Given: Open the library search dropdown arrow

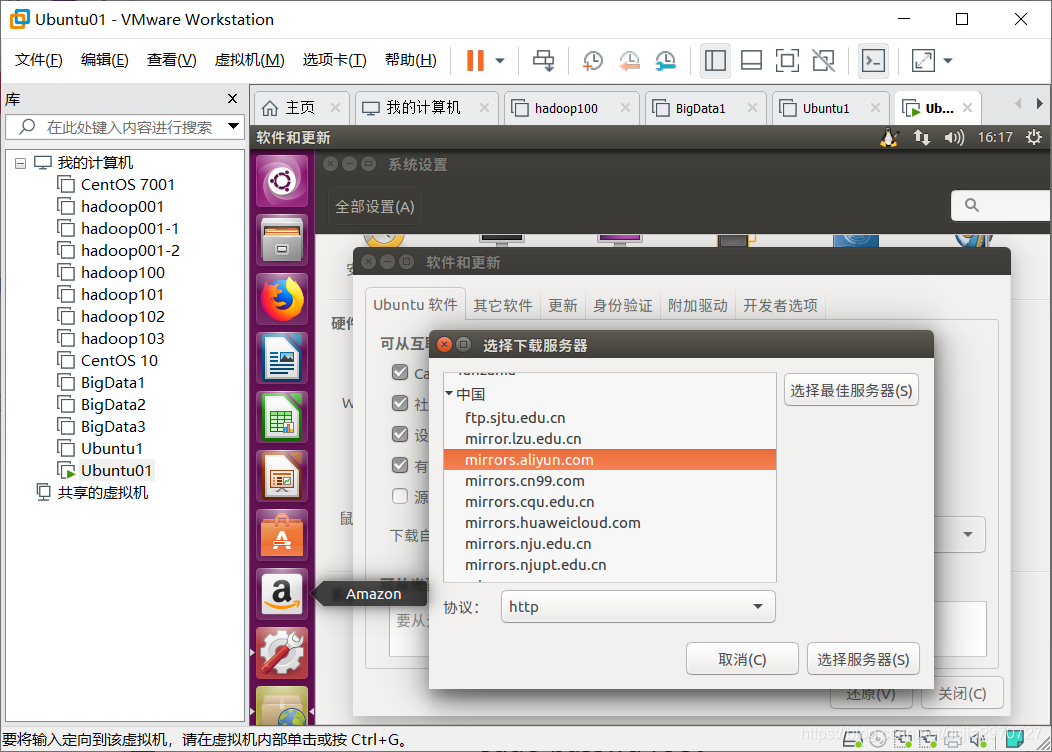Looking at the screenshot, I should coord(233,126).
